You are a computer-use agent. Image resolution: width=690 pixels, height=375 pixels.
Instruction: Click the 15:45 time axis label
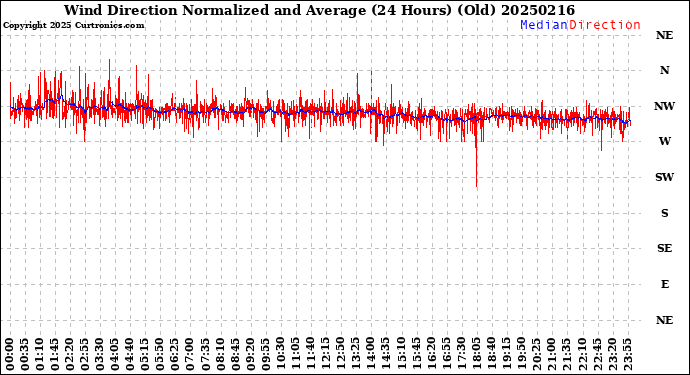pyautogui.click(x=416, y=354)
